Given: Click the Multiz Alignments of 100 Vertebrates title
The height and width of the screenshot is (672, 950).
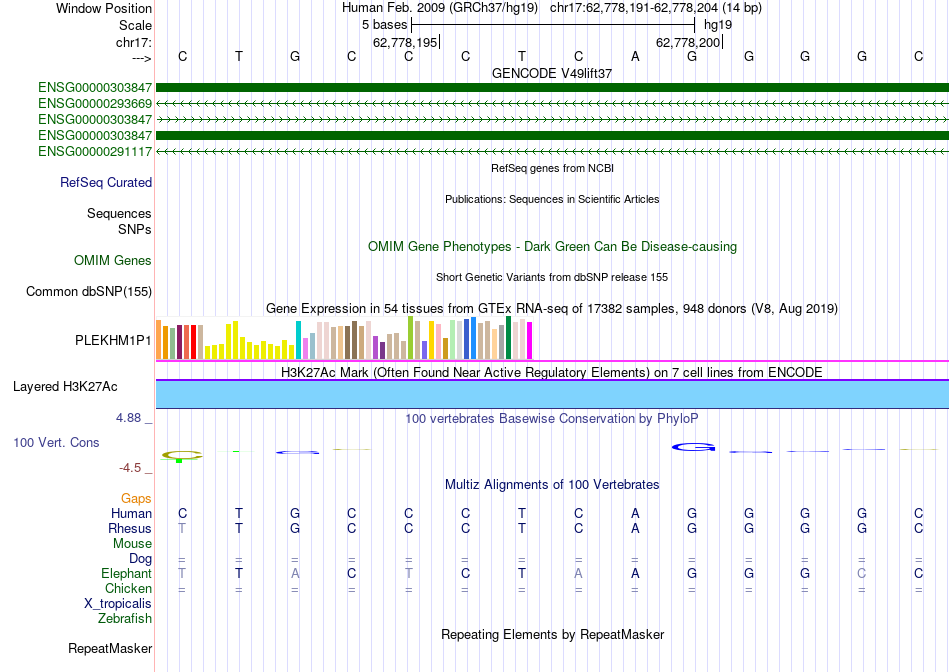Looking at the screenshot, I should (x=552, y=485).
